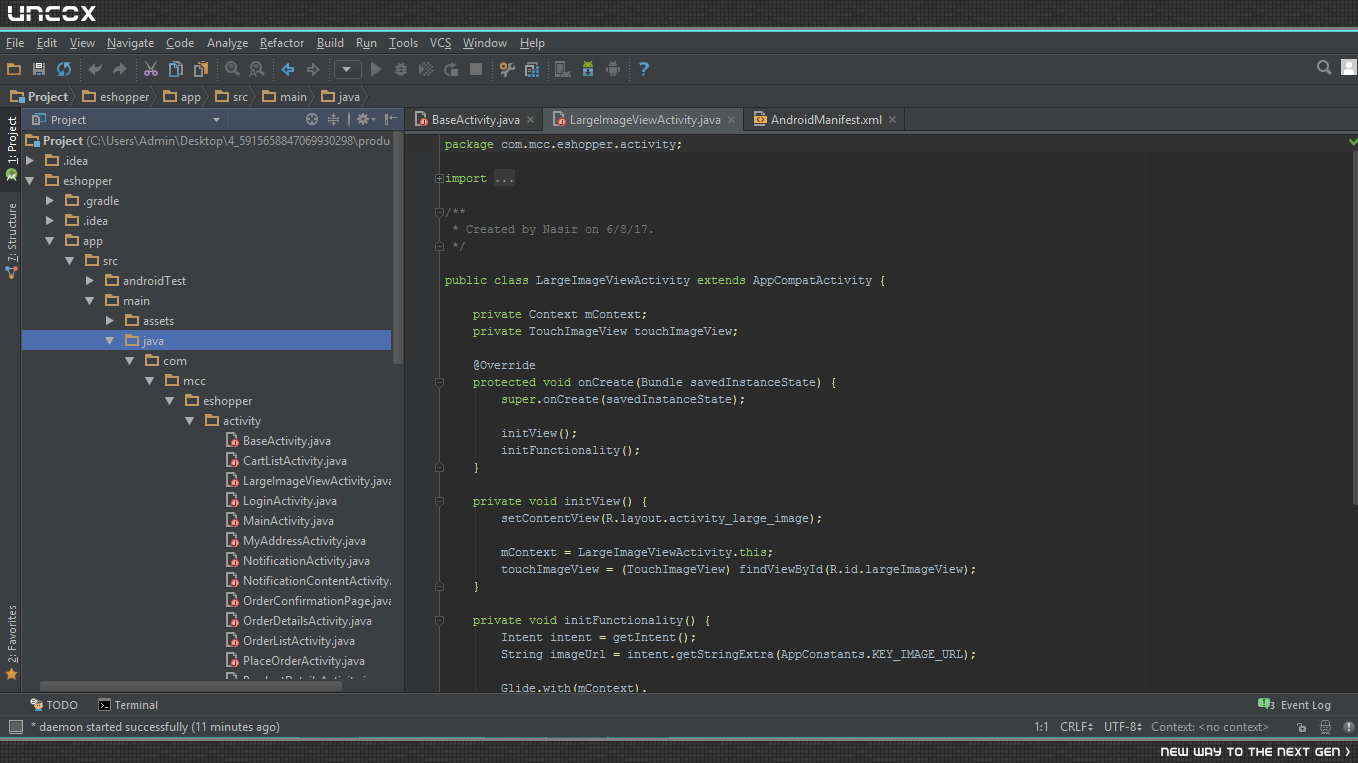Close the LargeImageViewActivity.java tab

[x=732, y=120]
